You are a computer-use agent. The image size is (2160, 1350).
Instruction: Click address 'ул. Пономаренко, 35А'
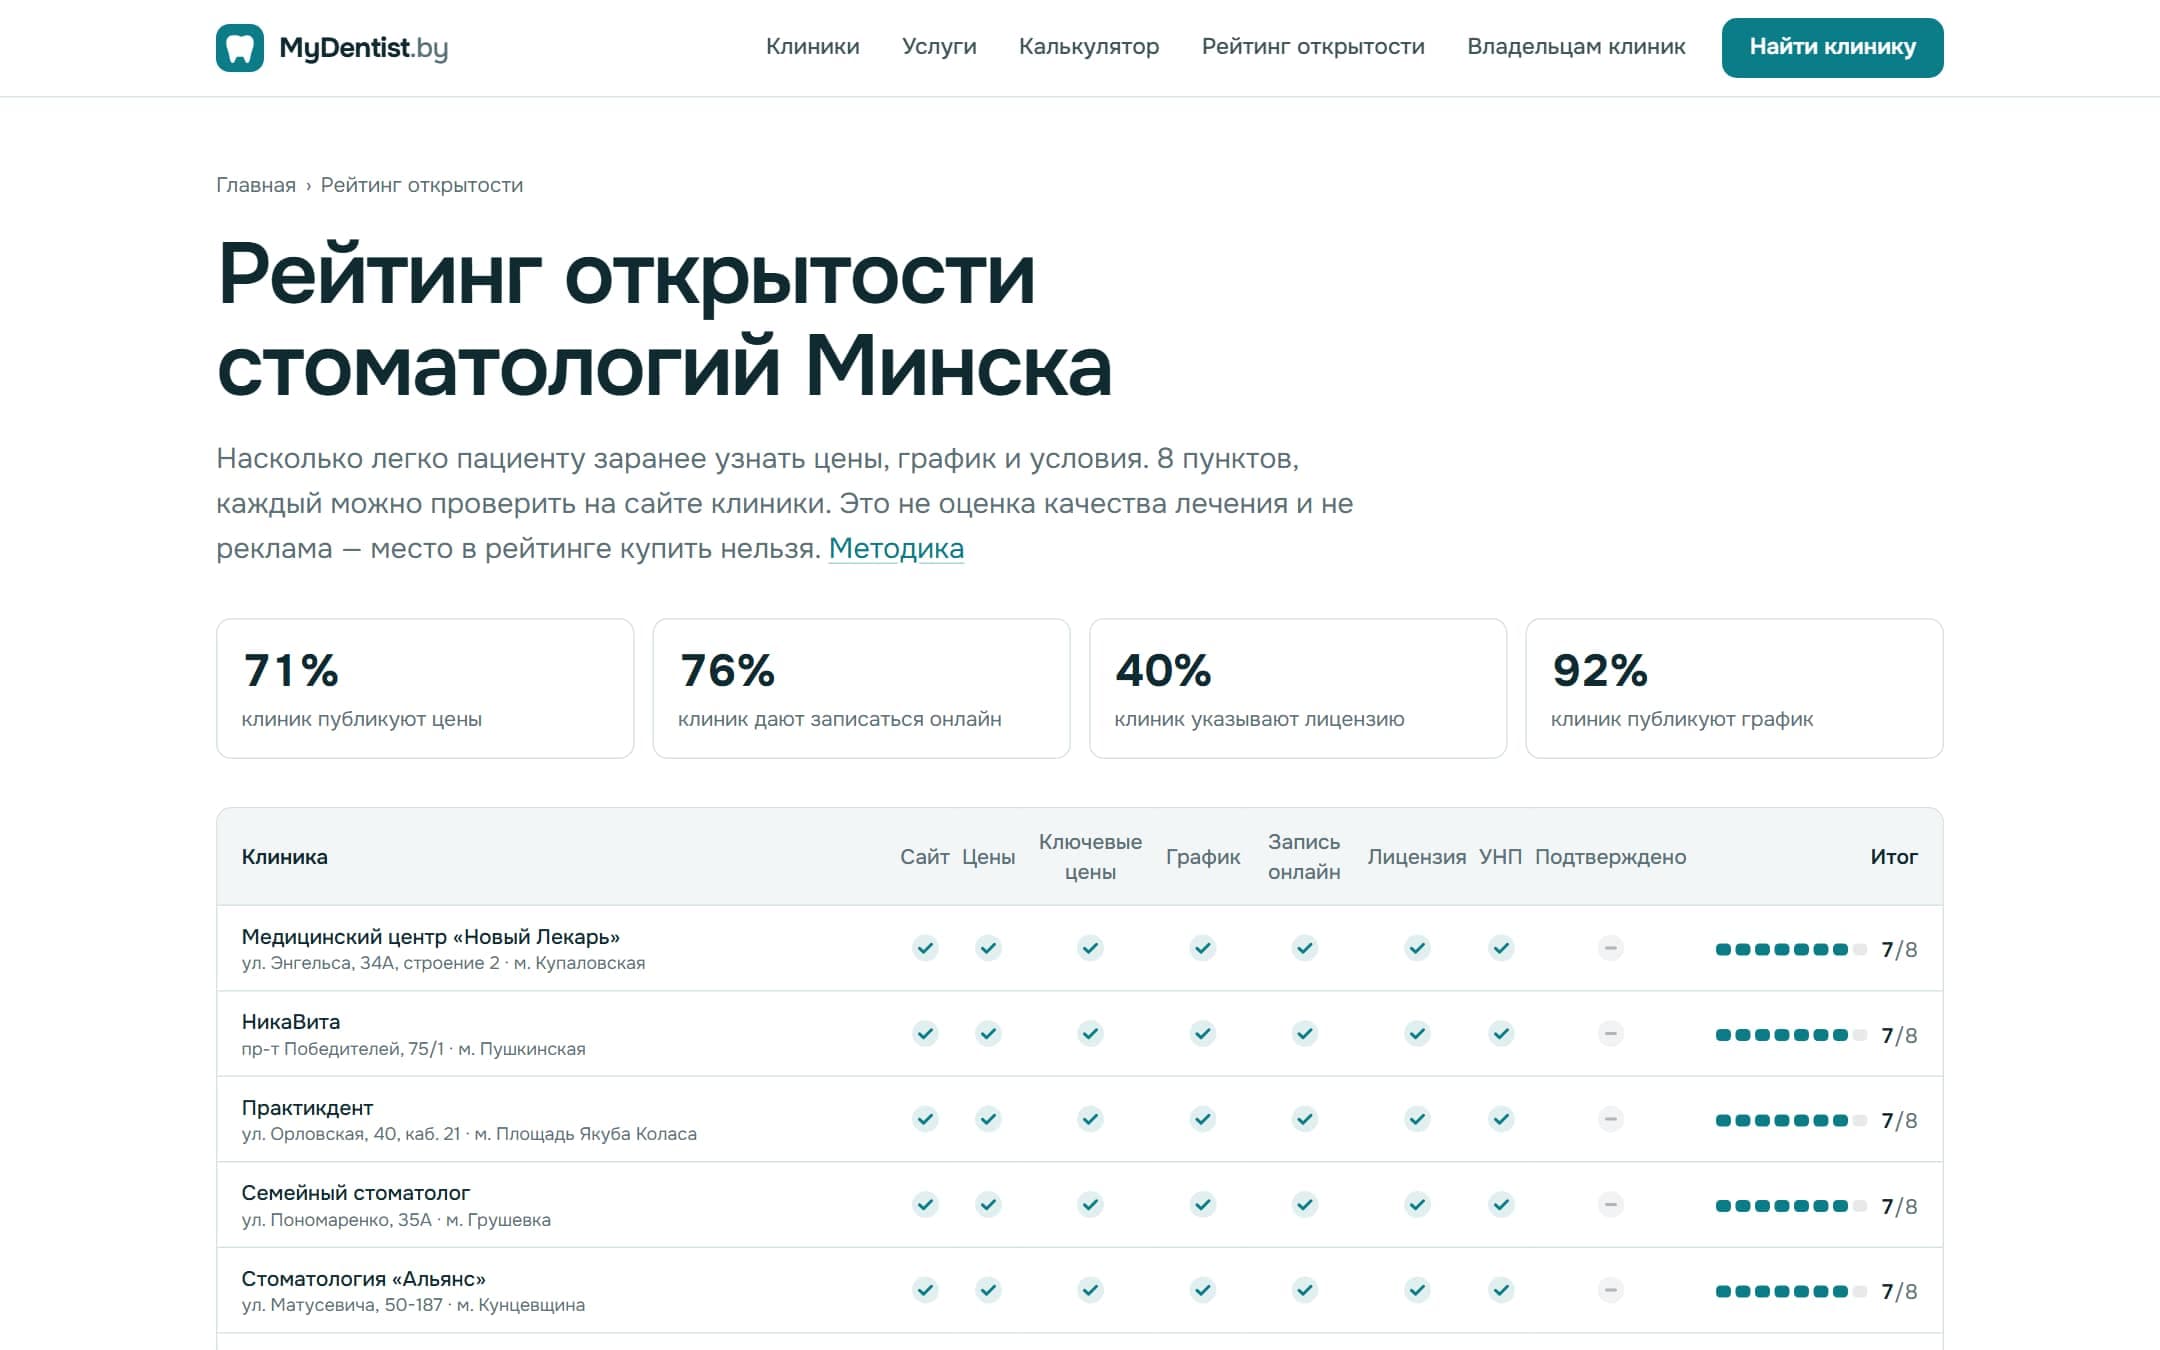pyautogui.click(x=337, y=1220)
